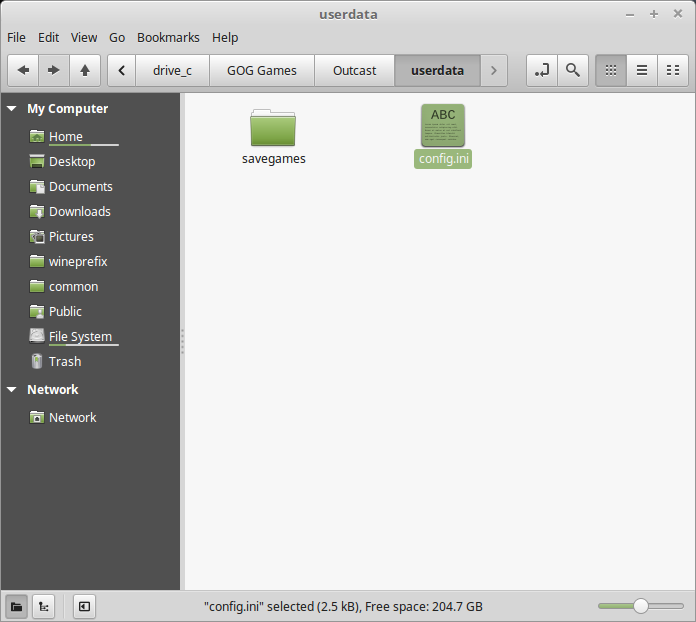Show Treeview sidebar button in status bar

(x=44, y=606)
